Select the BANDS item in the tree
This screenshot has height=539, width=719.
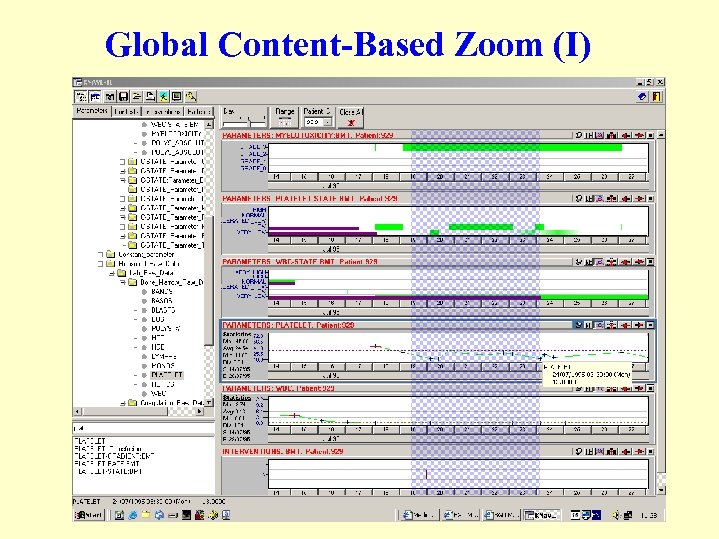coord(162,291)
